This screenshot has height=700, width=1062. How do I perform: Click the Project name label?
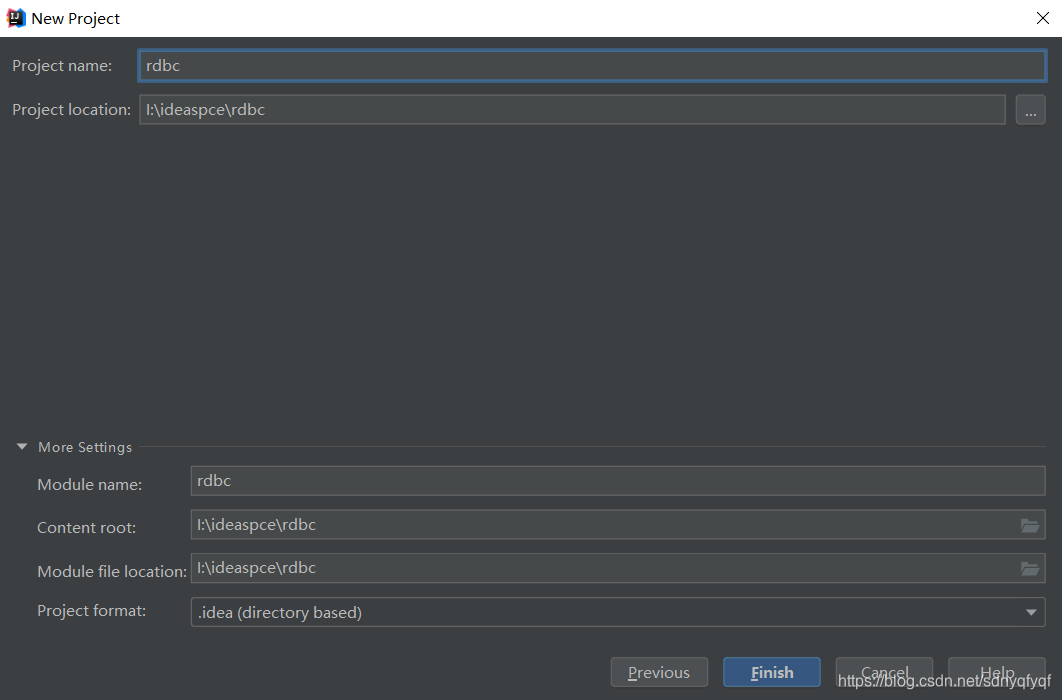click(x=63, y=66)
